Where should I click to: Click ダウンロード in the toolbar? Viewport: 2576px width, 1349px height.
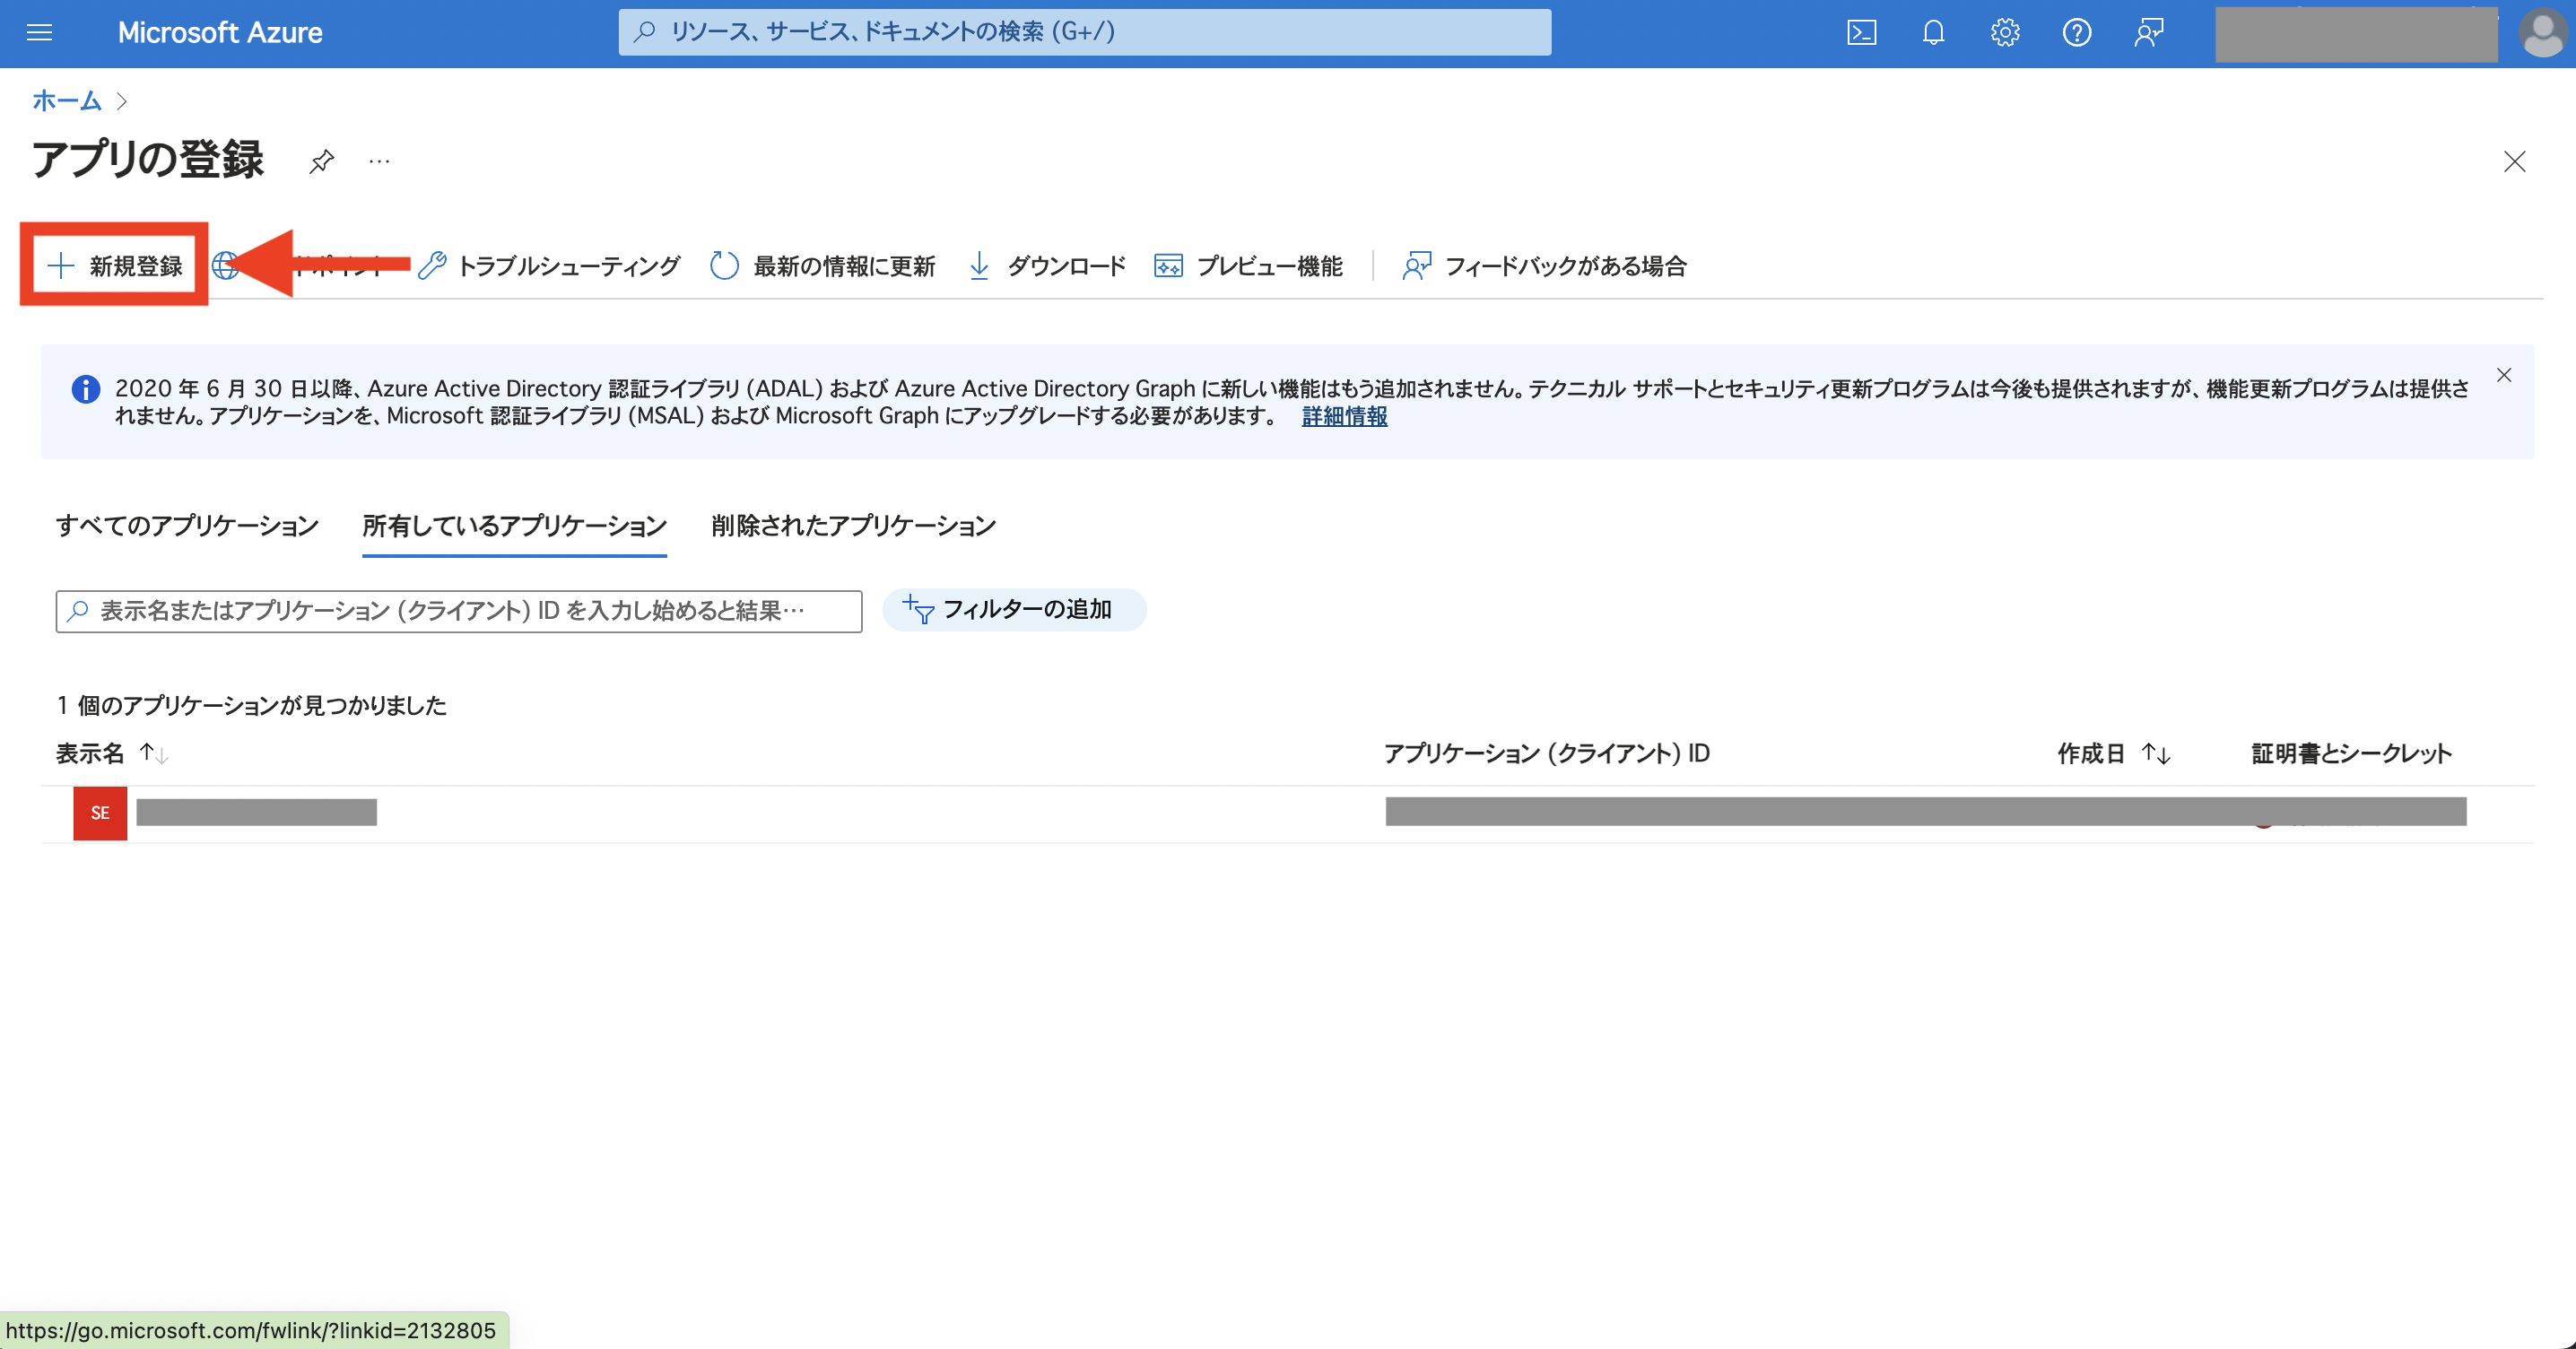[1047, 266]
